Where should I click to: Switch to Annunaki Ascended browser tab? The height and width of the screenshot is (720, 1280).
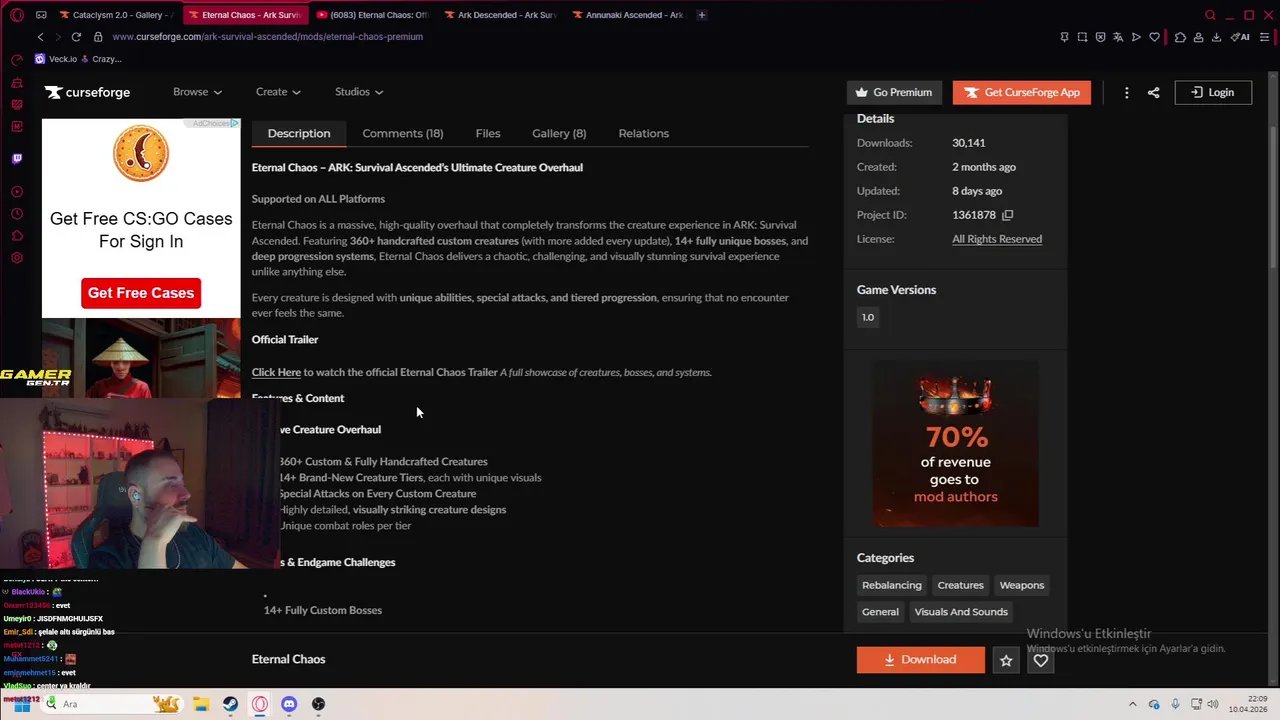click(628, 15)
